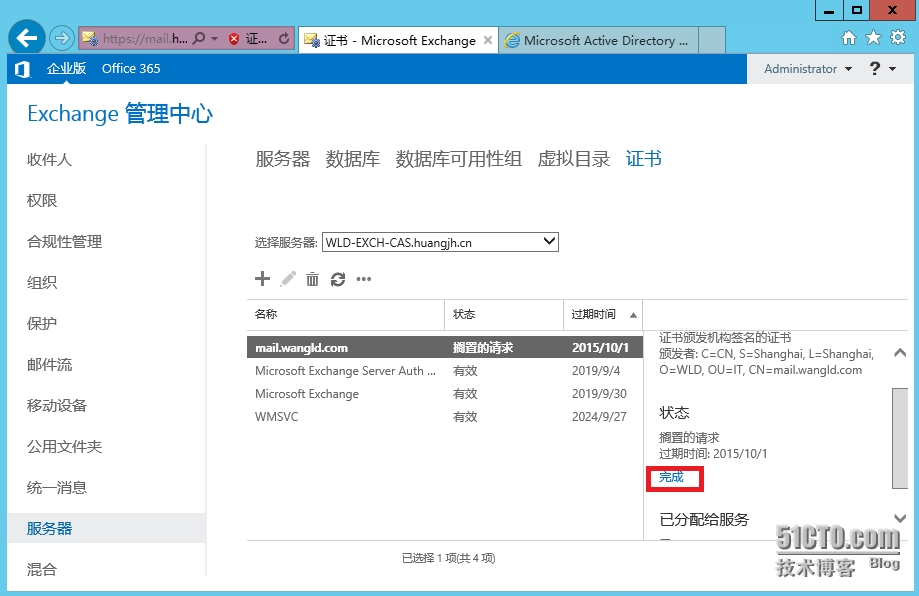Open the address bar dropdown arrow
This screenshot has height=596, width=919.
click(215, 39)
